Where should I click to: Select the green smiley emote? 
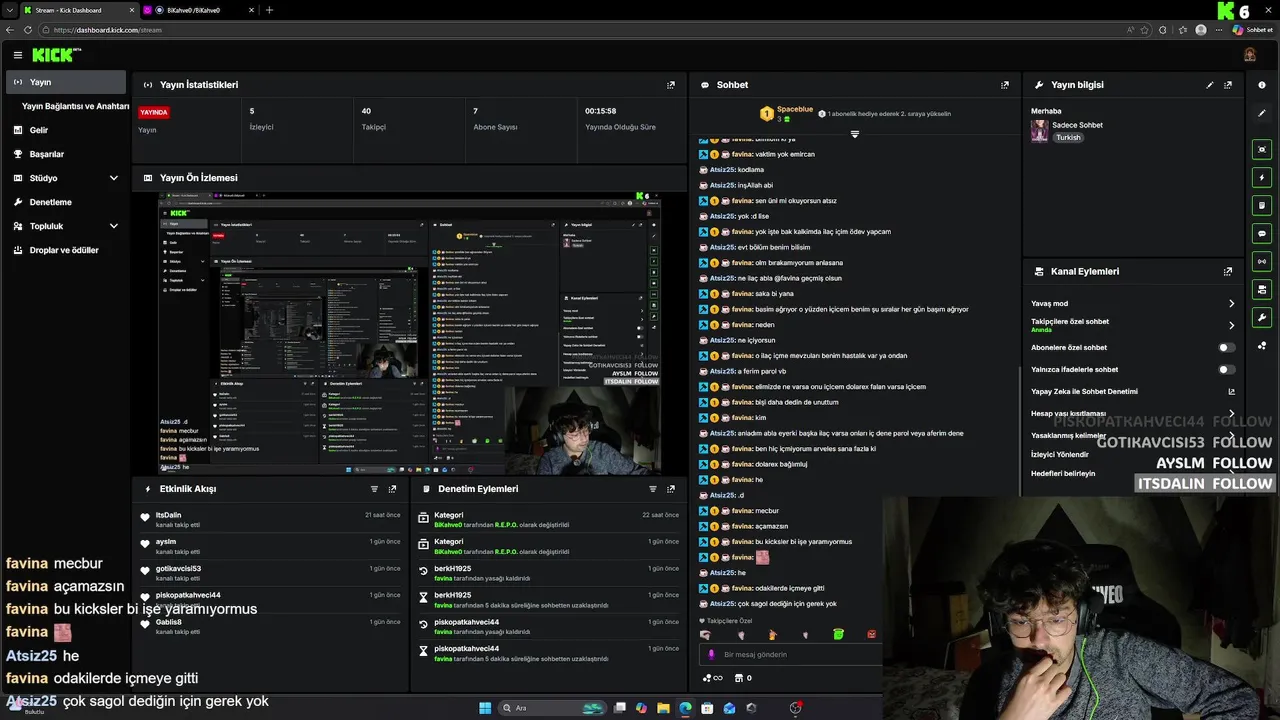(838, 634)
